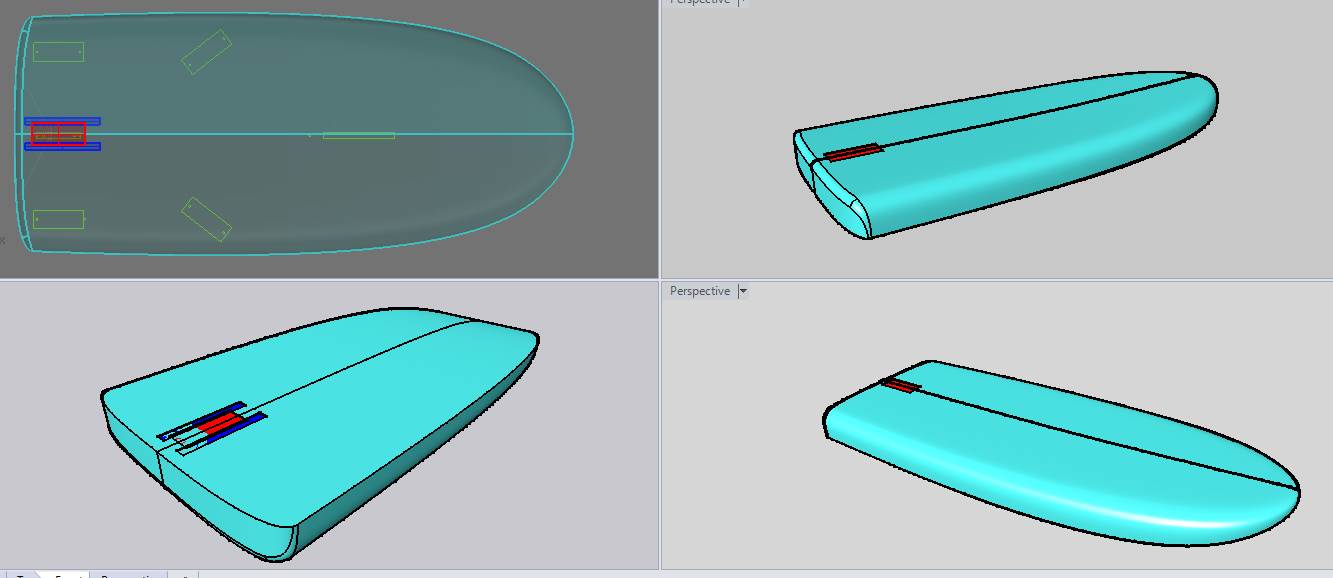The height and width of the screenshot is (578, 1333).
Task: Open the upper-right viewport menu arrow
Action: click(x=743, y=2)
